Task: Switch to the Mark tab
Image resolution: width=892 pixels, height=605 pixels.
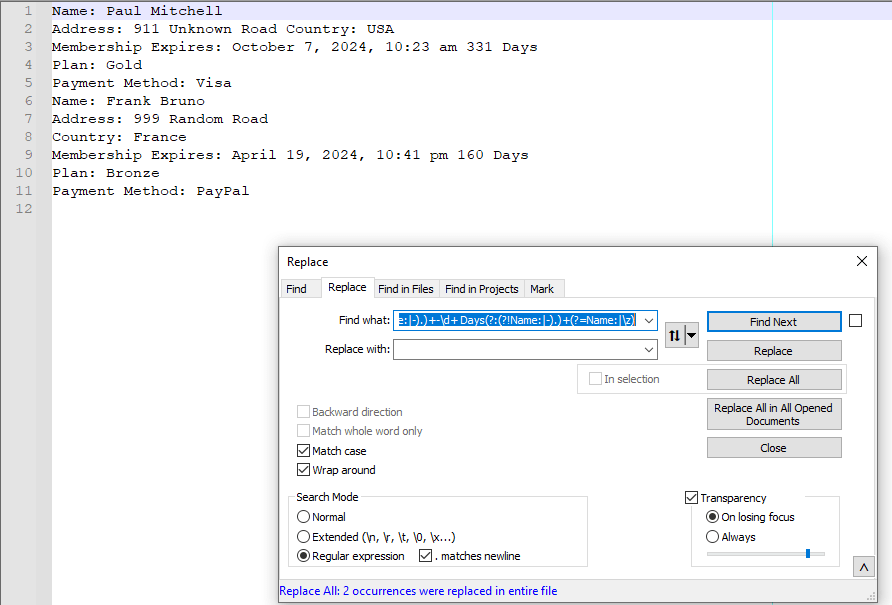Action: click(543, 288)
